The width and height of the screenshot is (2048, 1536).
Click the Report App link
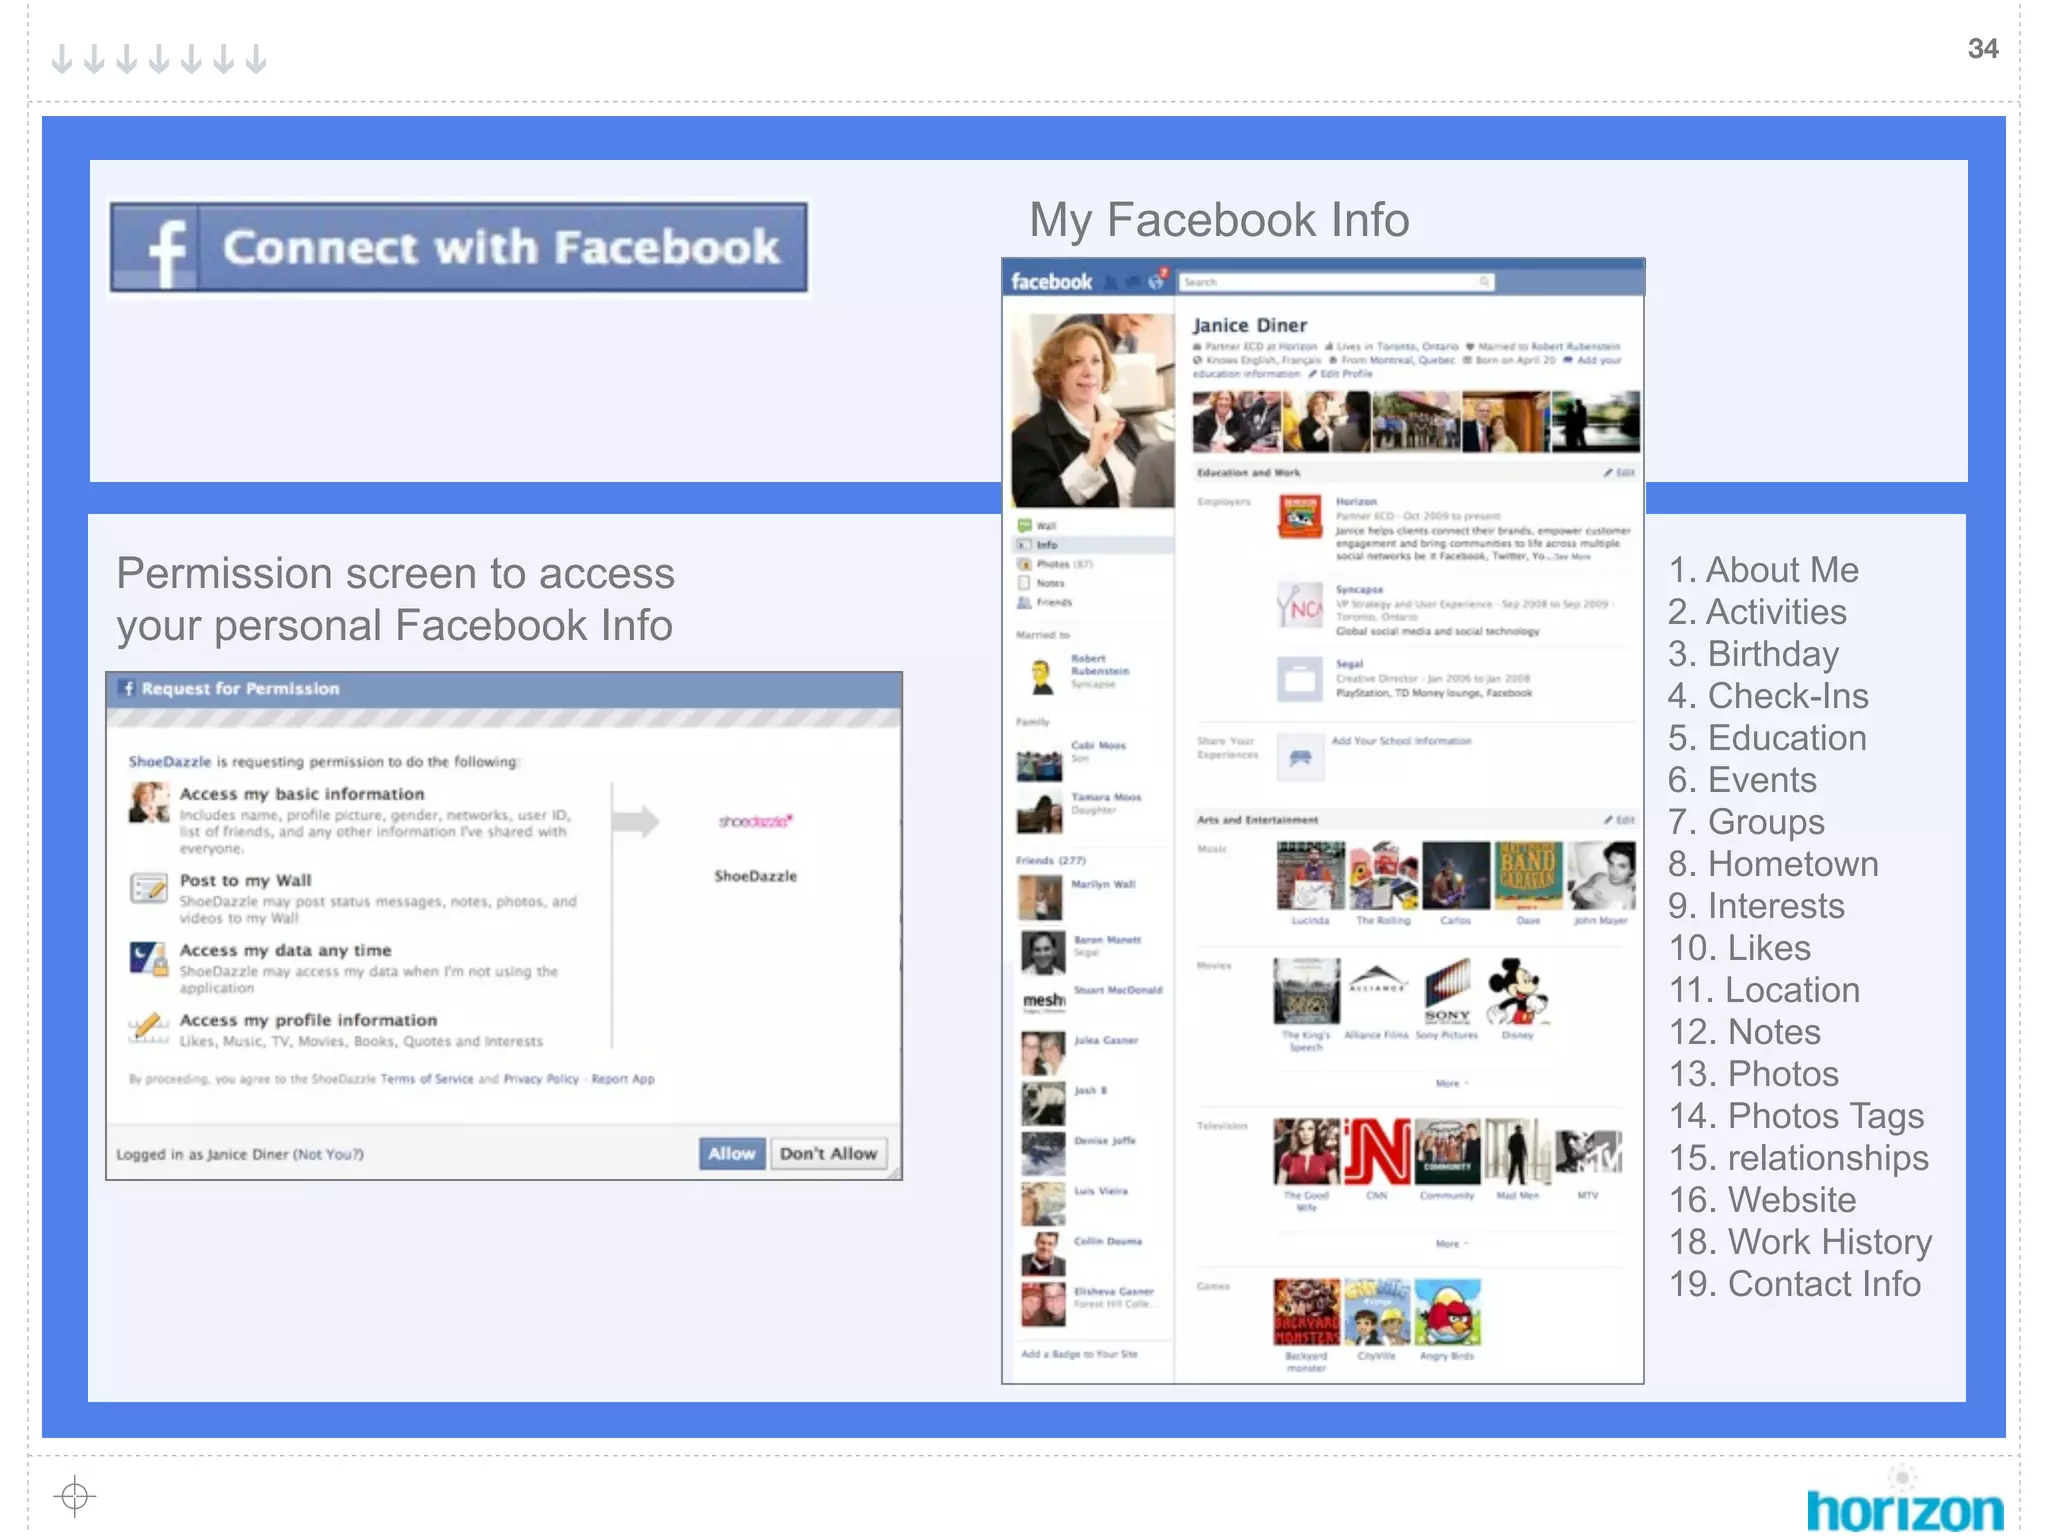coord(623,1079)
